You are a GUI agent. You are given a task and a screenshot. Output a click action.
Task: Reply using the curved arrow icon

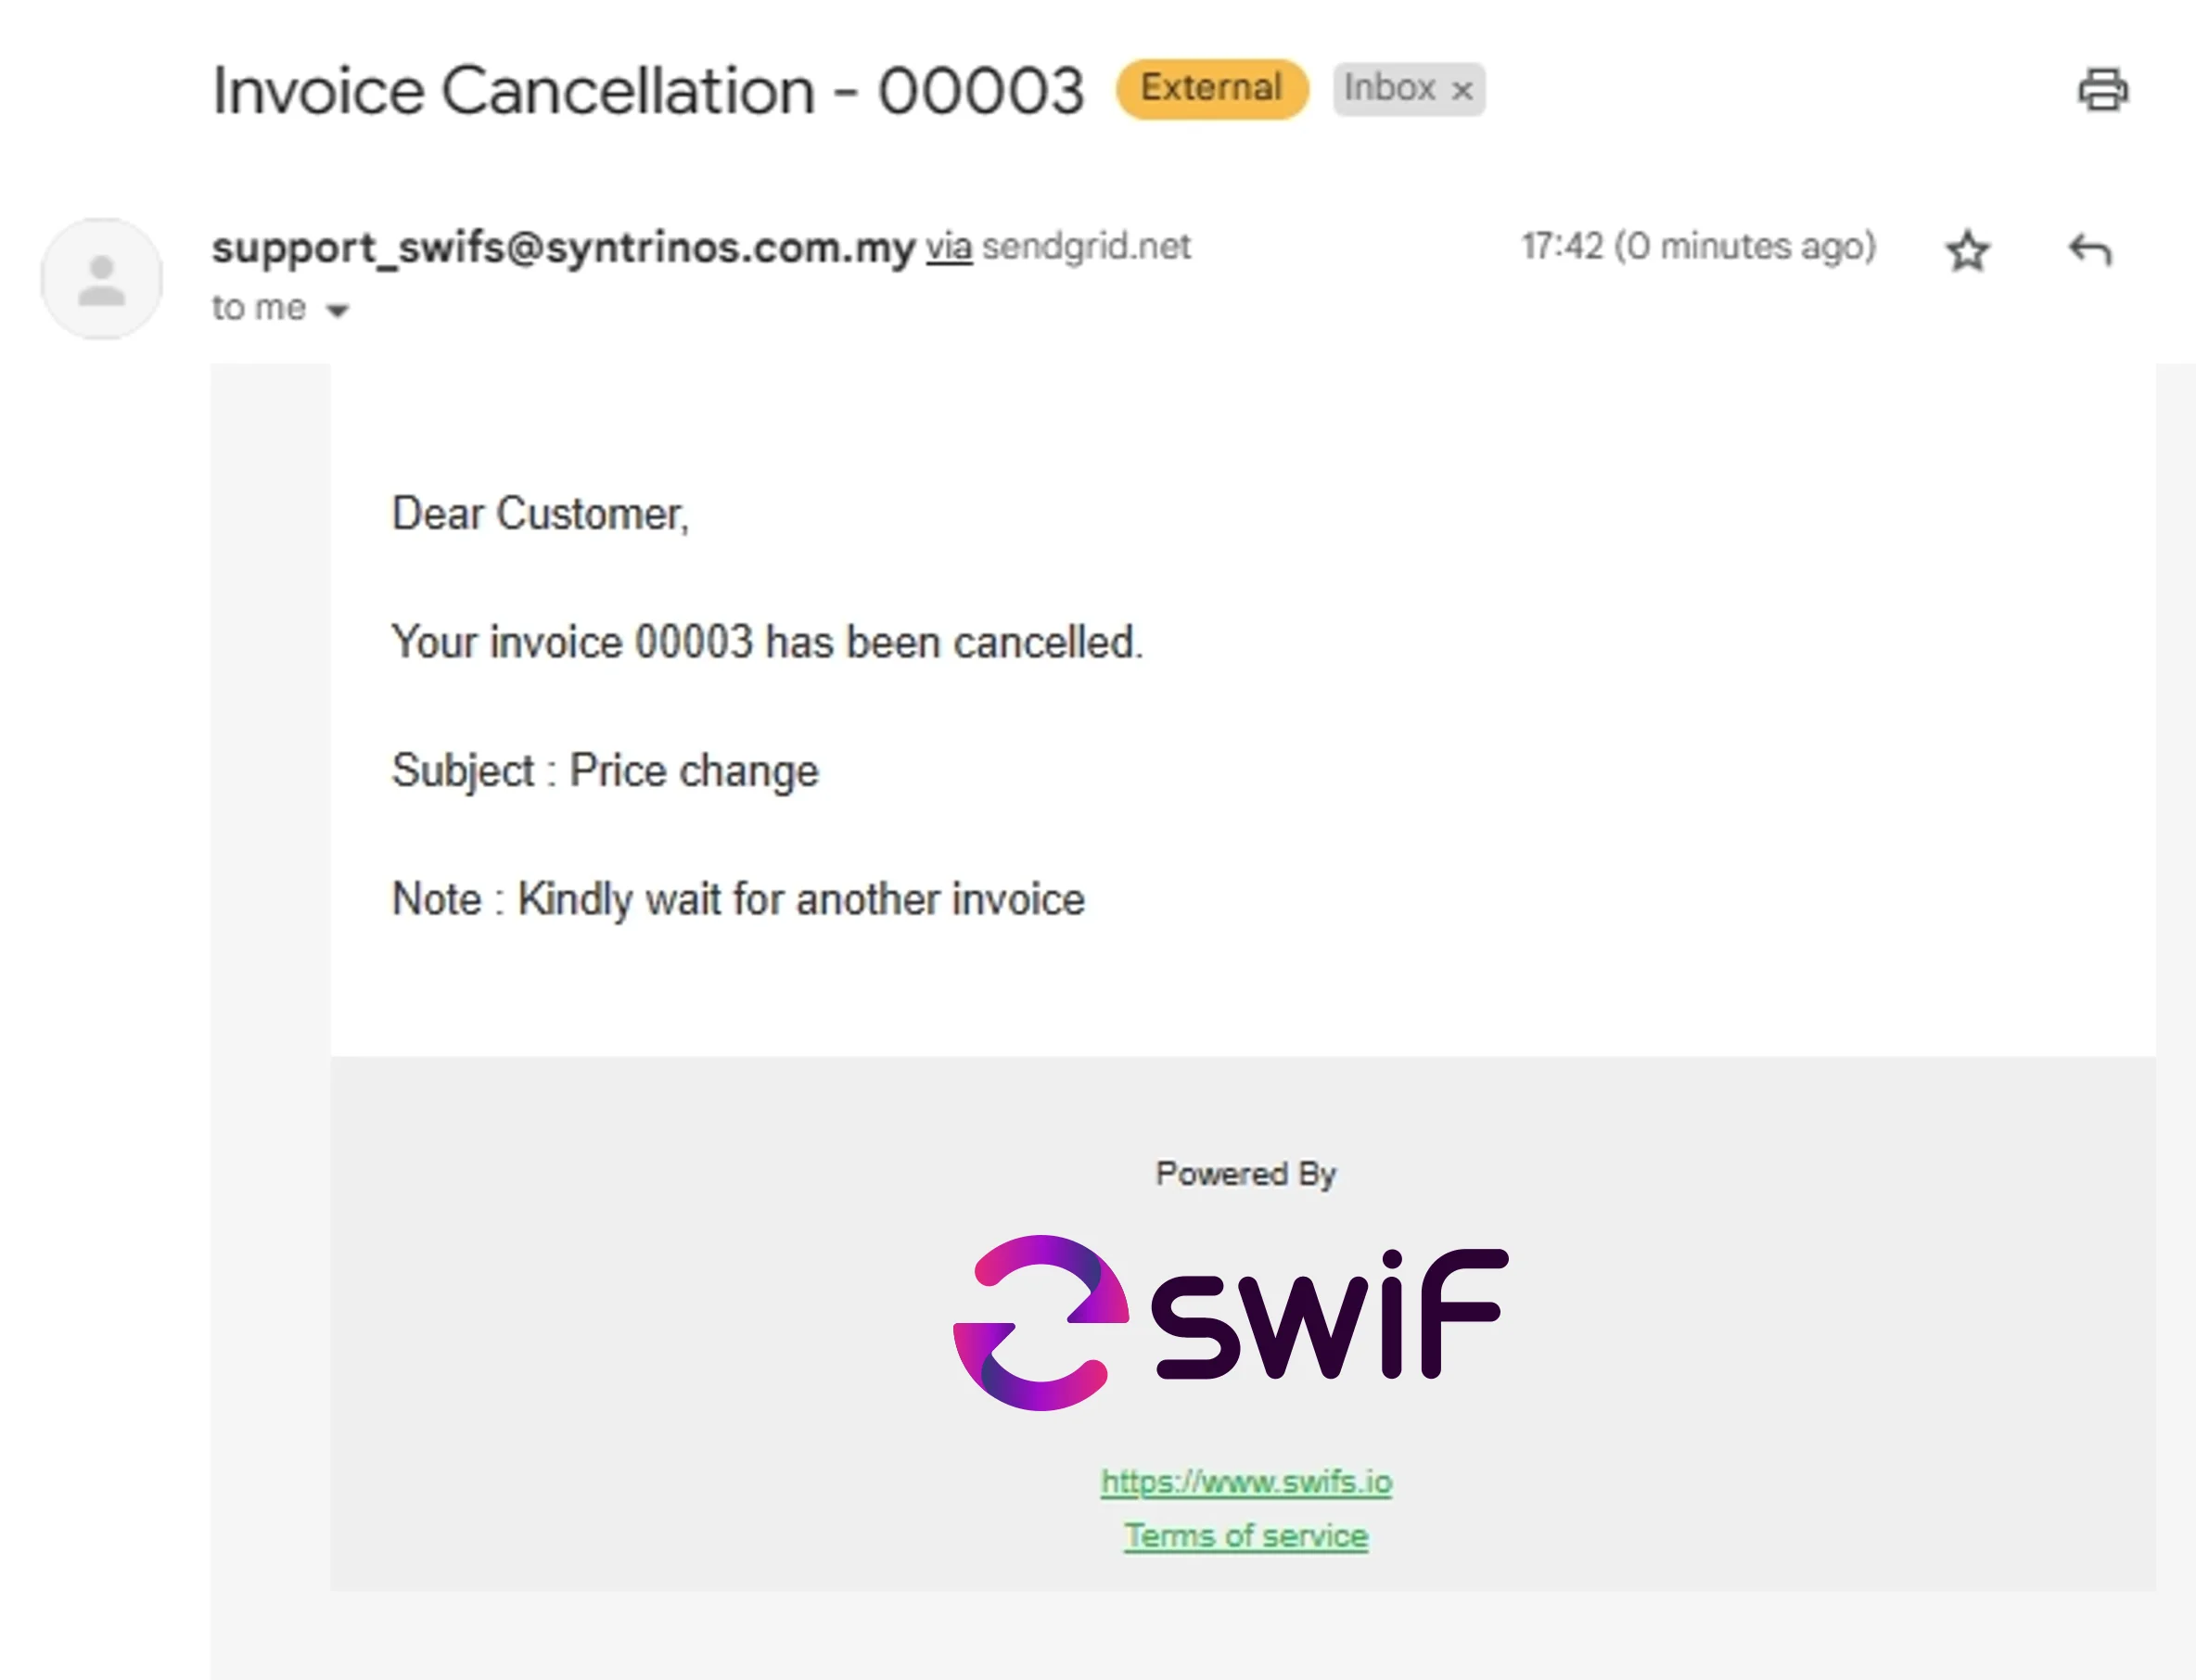[2089, 249]
